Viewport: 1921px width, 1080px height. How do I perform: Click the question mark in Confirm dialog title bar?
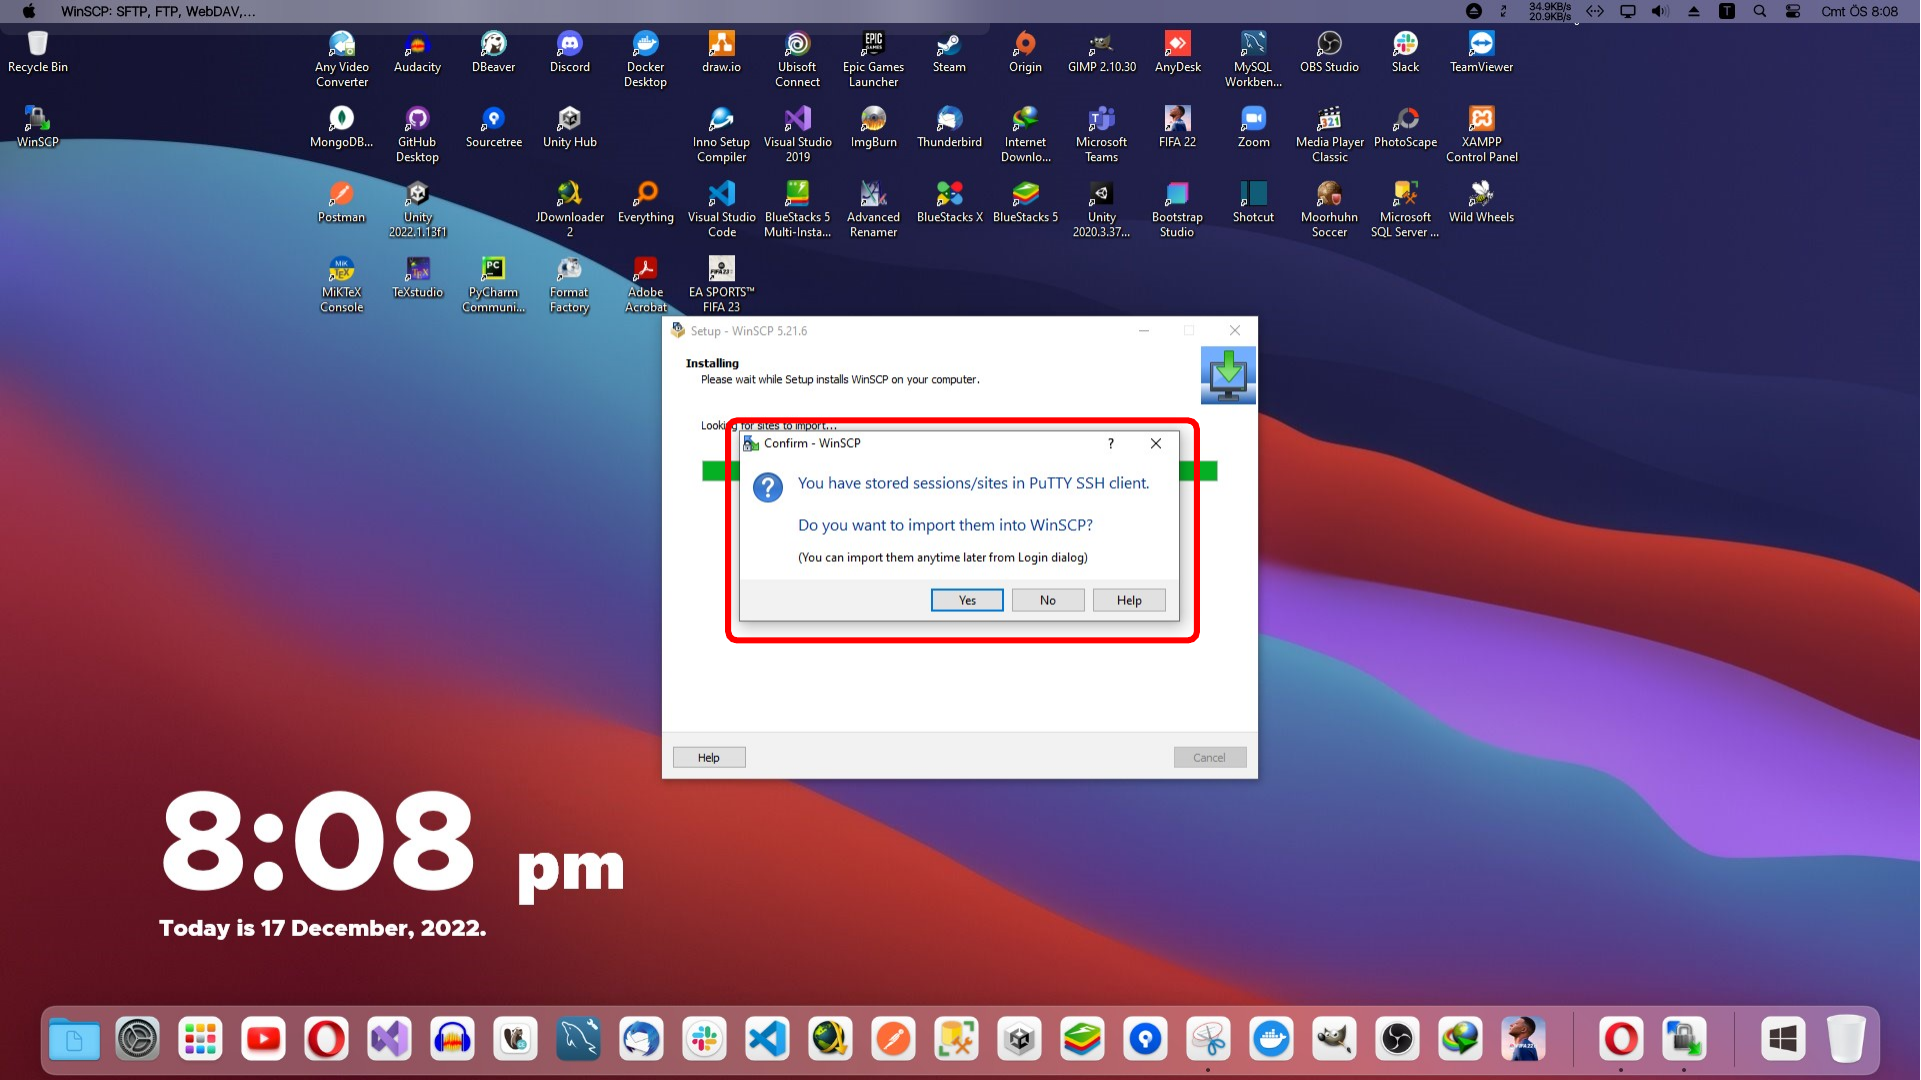pyautogui.click(x=1110, y=443)
